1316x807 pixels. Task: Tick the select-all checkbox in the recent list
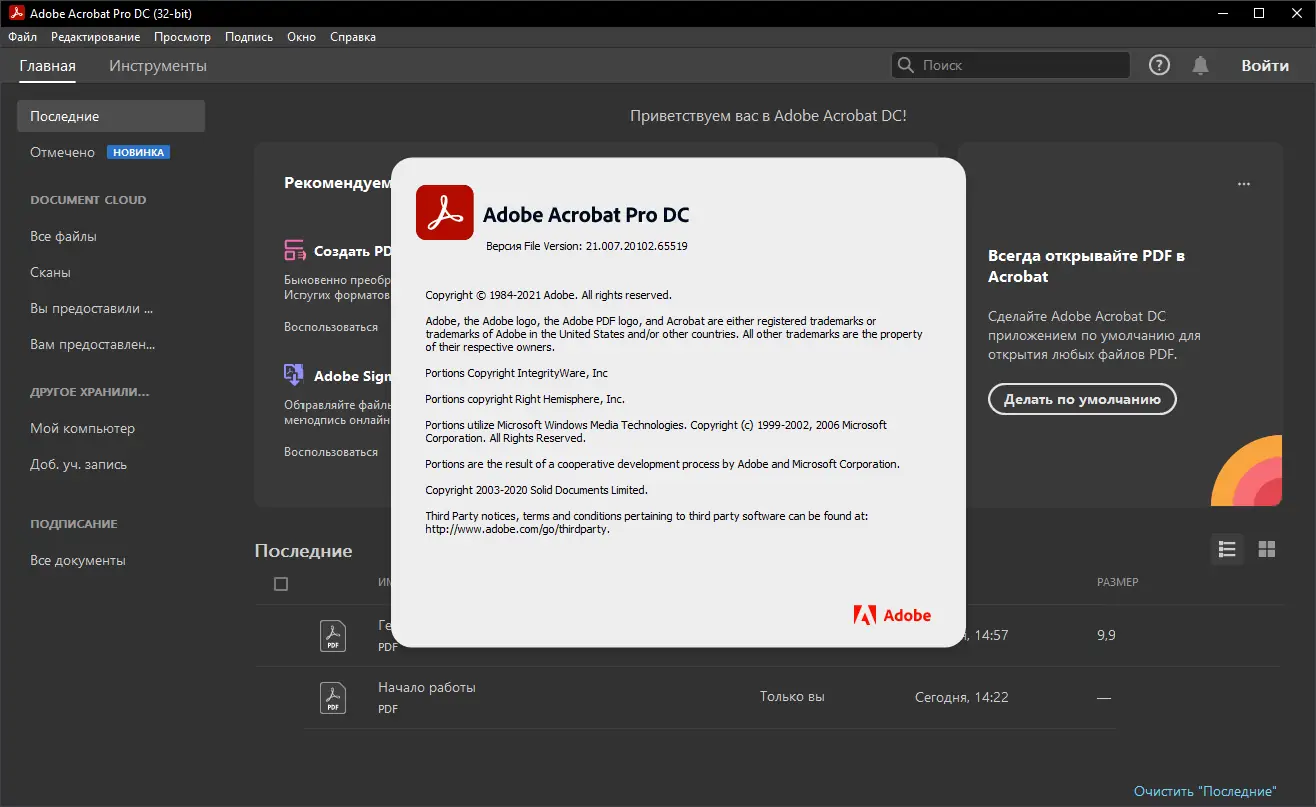coord(281,584)
